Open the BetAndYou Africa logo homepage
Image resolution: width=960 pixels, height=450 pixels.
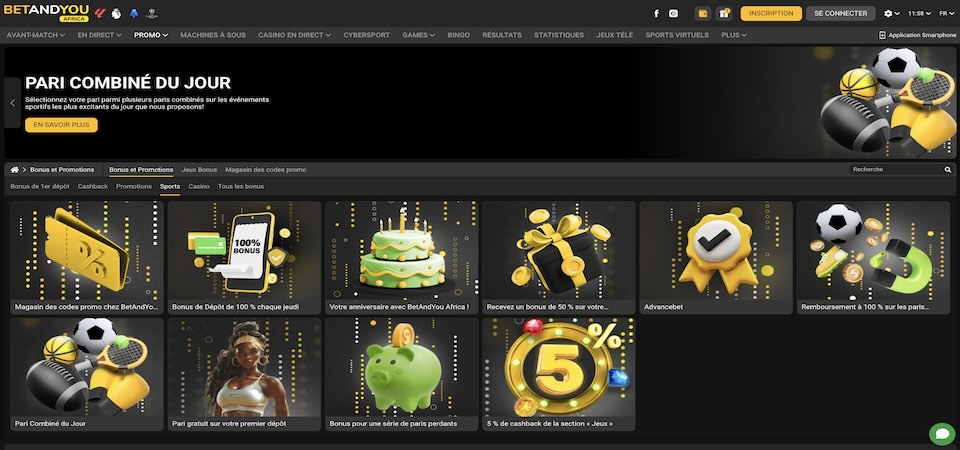click(x=47, y=13)
